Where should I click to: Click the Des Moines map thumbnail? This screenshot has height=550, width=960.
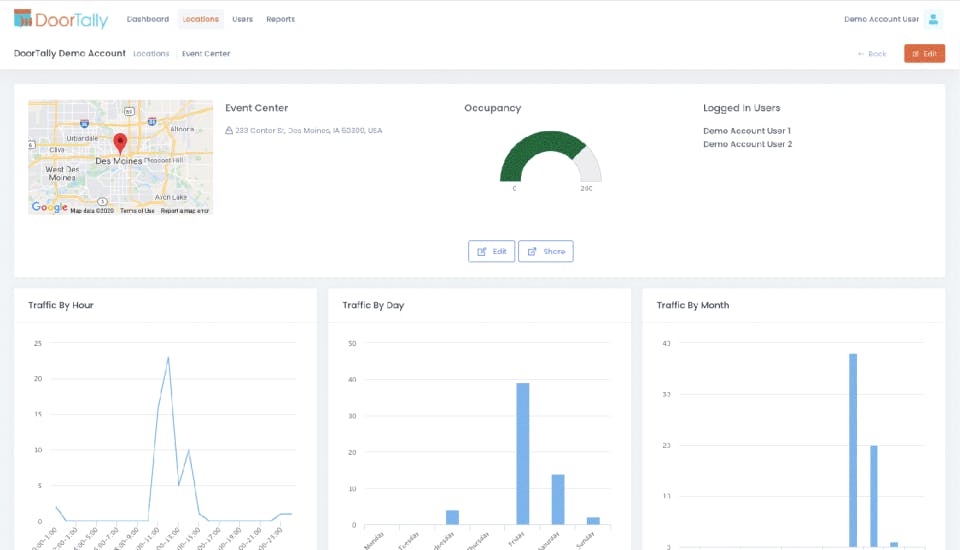point(120,157)
